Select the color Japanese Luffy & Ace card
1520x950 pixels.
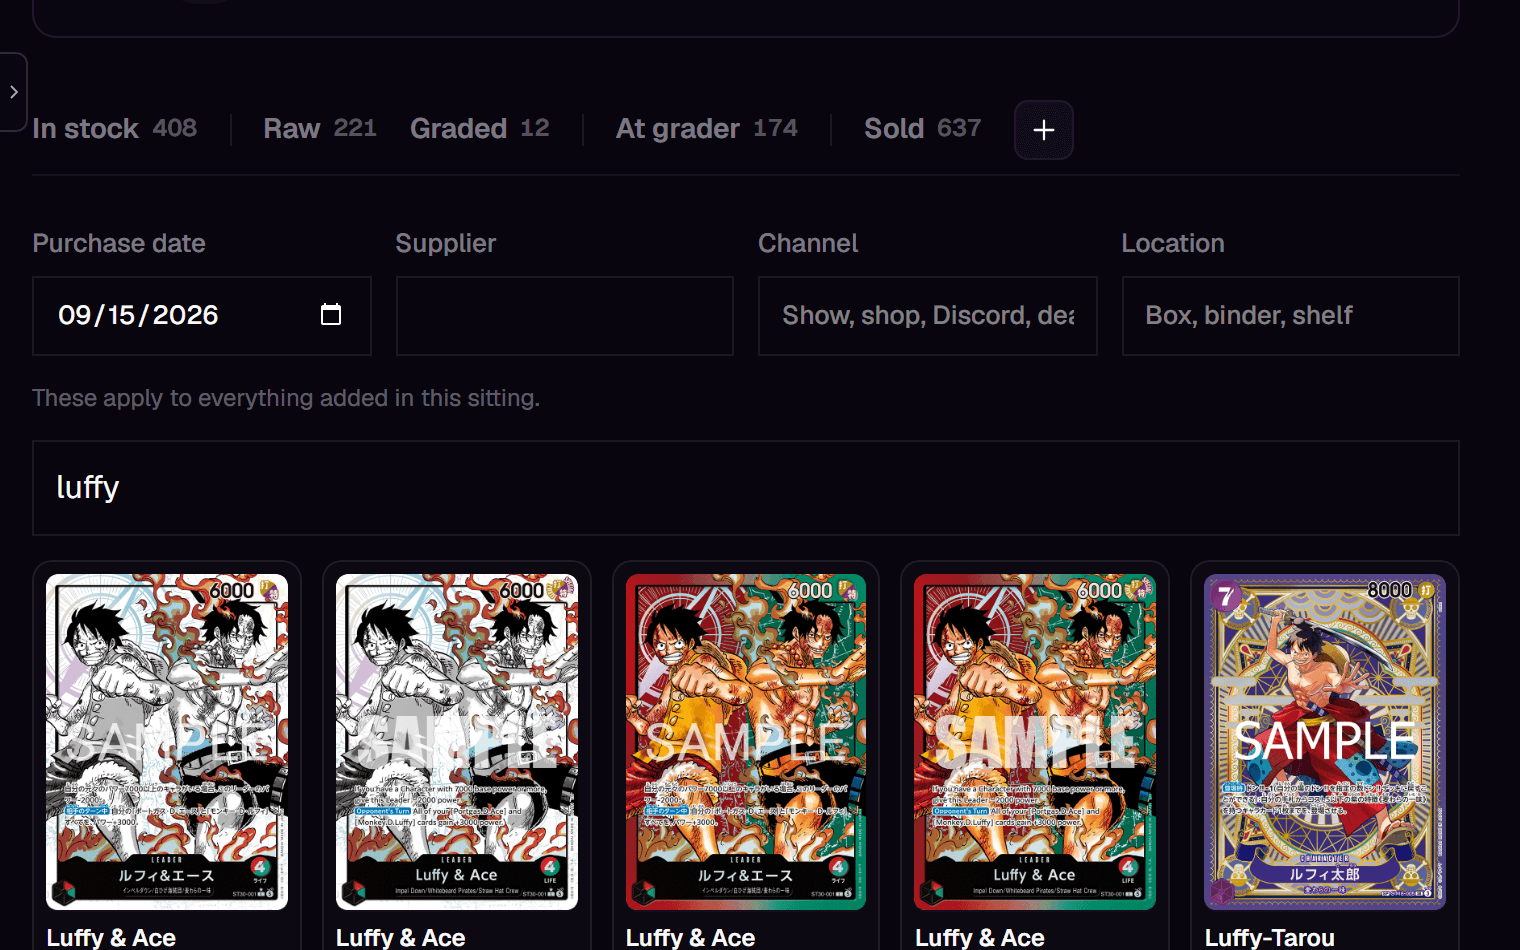tap(746, 742)
